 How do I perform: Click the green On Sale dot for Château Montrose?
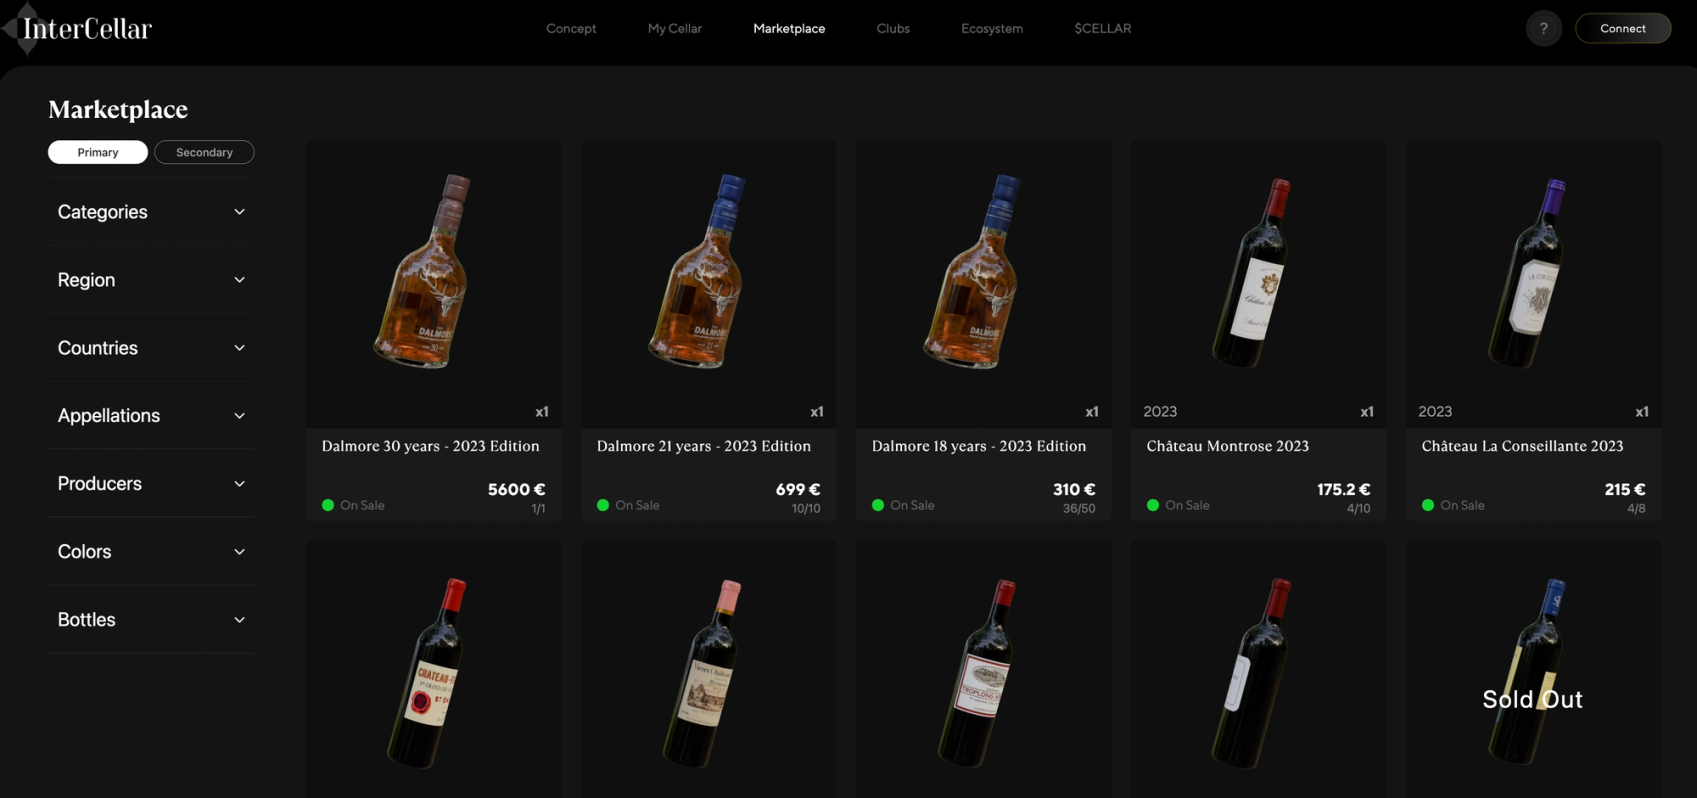(1152, 505)
